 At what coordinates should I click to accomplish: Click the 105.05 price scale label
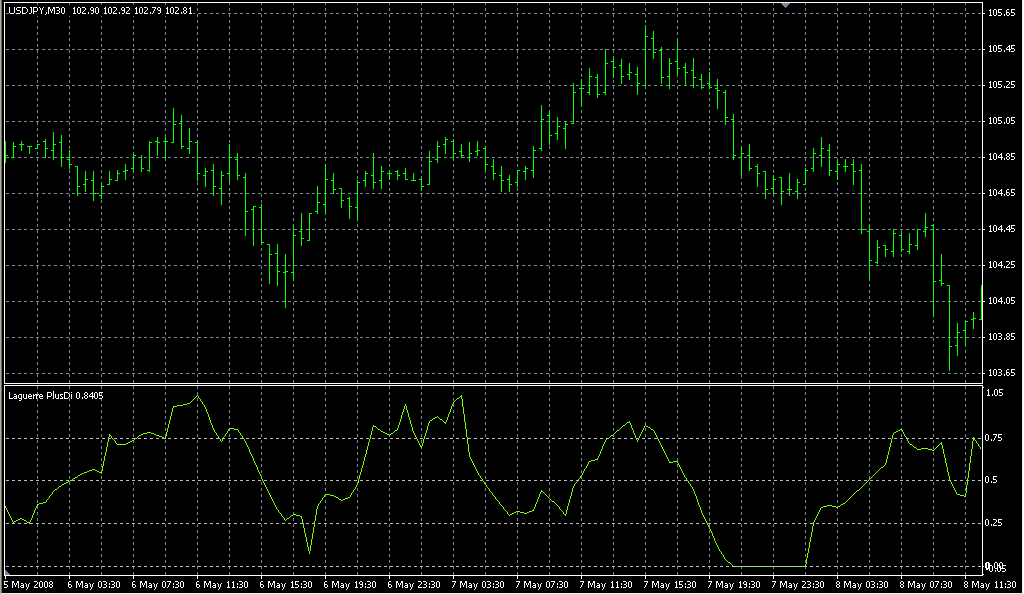click(x=1000, y=121)
